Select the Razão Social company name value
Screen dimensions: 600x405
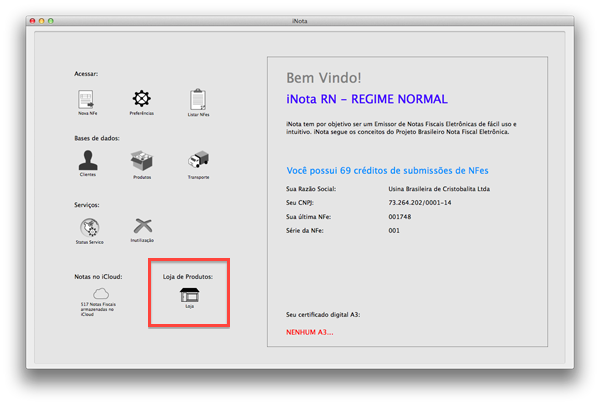(439, 189)
